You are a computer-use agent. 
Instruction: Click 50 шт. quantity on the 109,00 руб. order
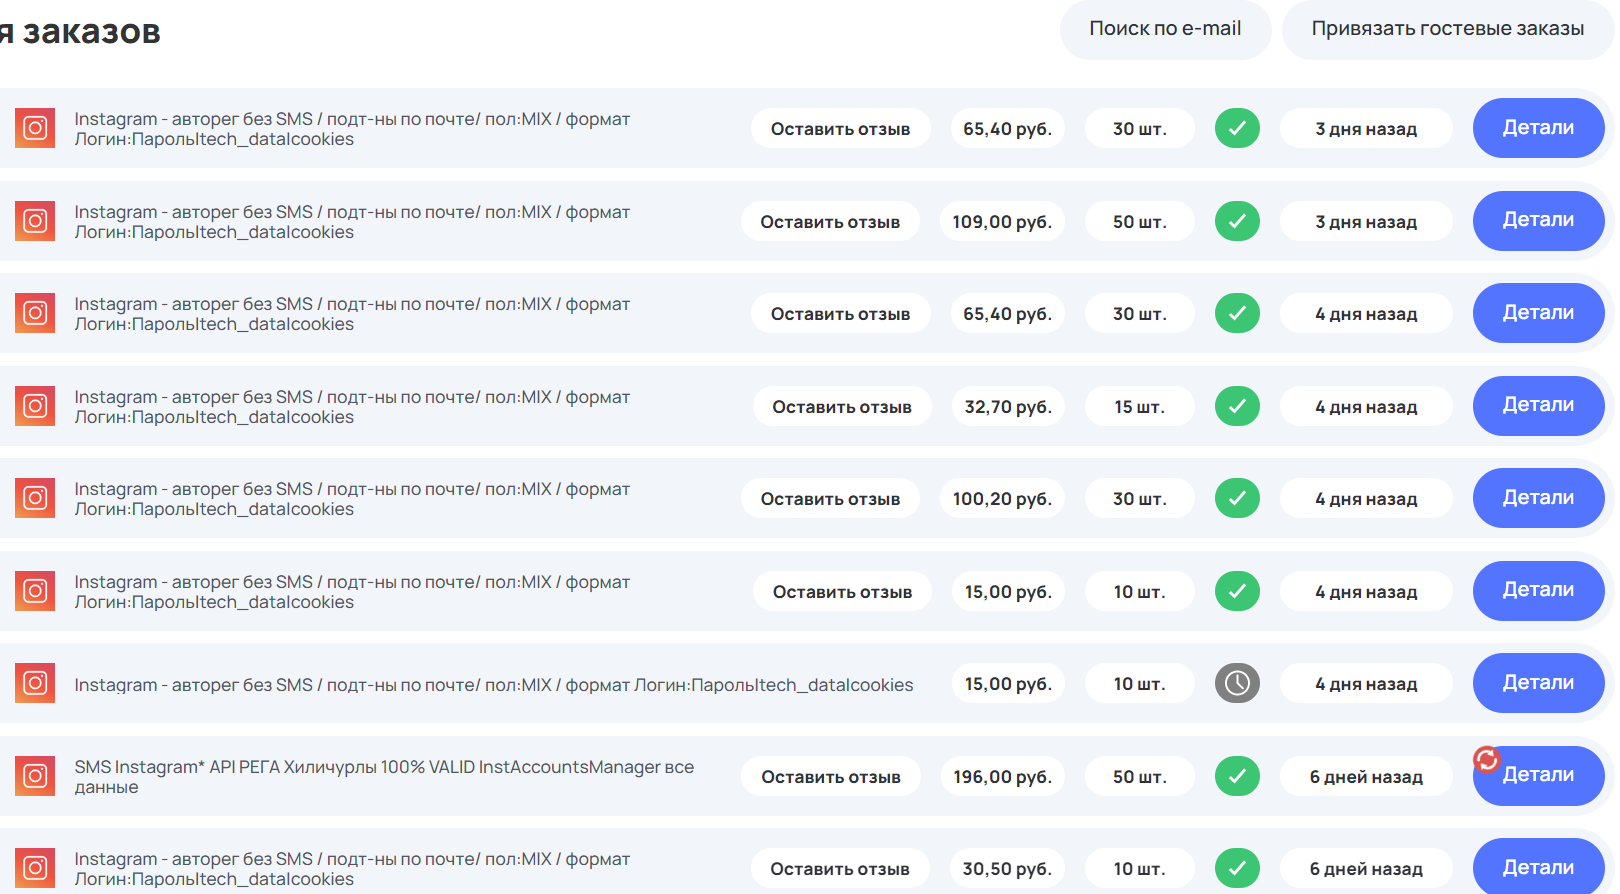1140,222
